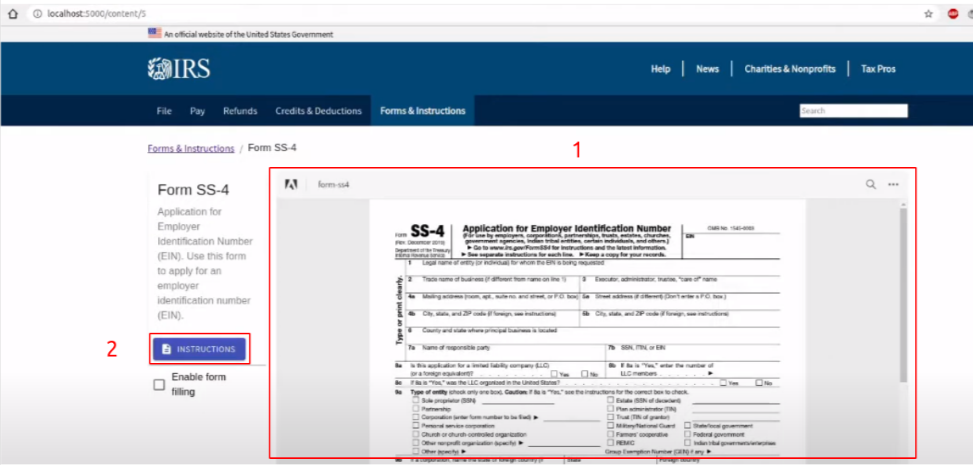This screenshot has height=465, width=973.
Task: Tick the Farmers' cooperative box
Action: pos(611,435)
